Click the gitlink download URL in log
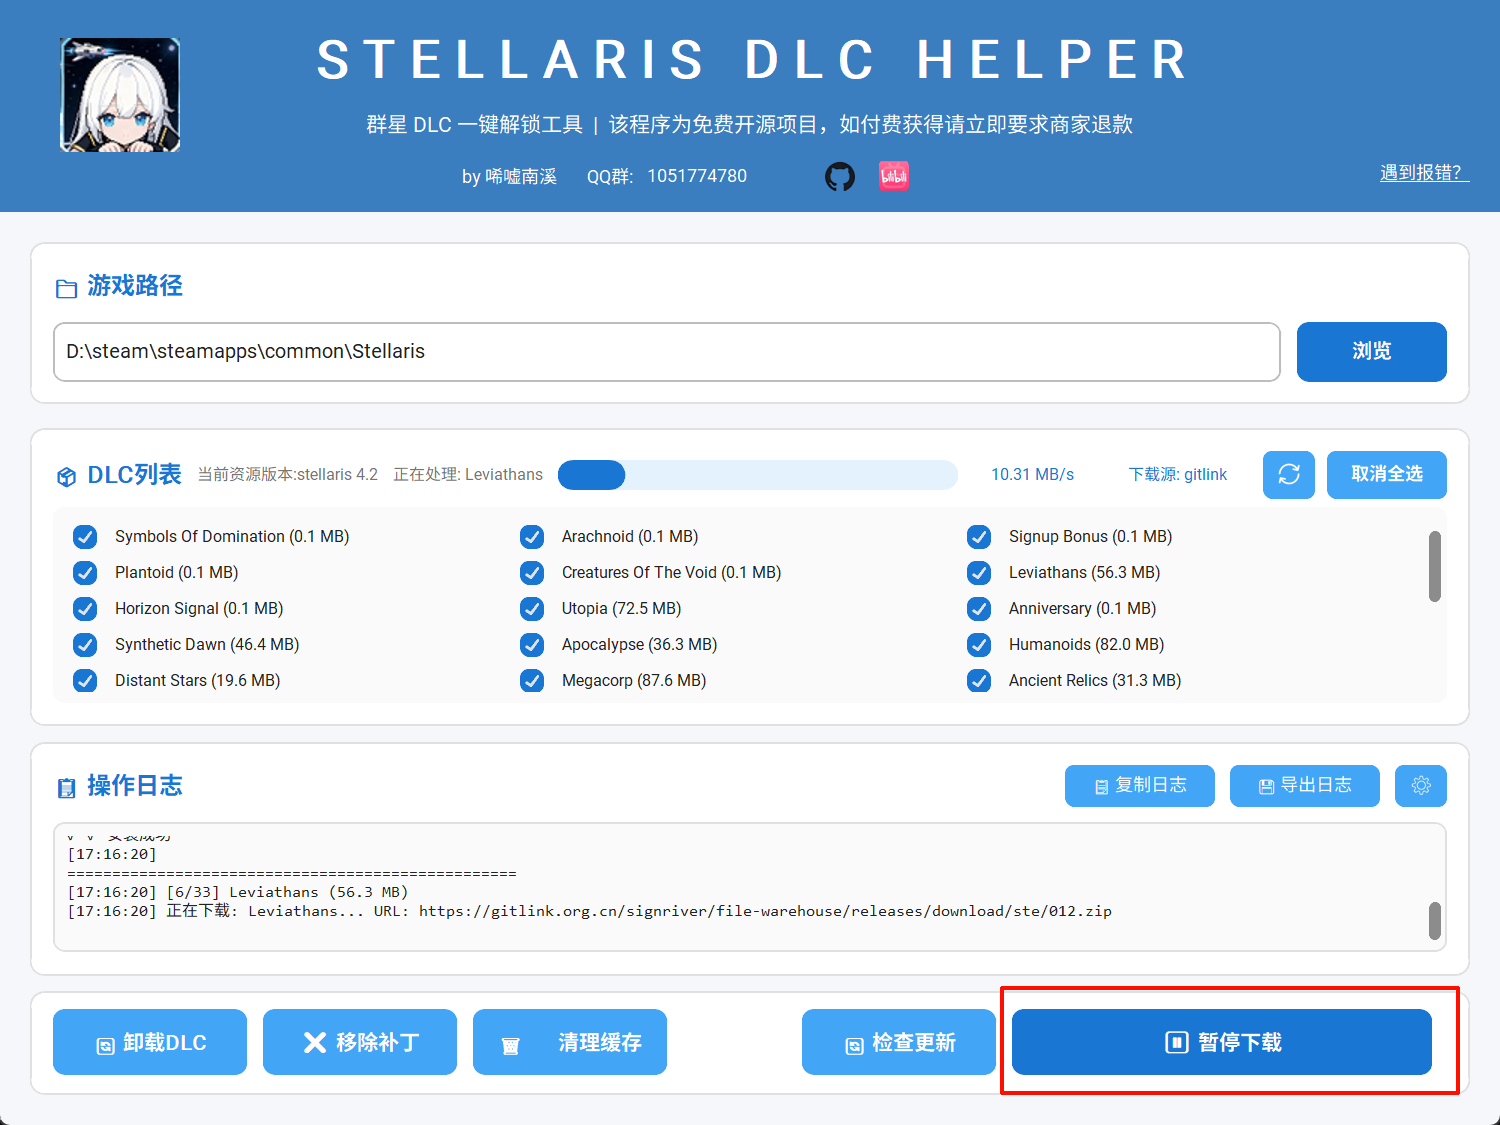1500x1125 pixels. point(765,911)
